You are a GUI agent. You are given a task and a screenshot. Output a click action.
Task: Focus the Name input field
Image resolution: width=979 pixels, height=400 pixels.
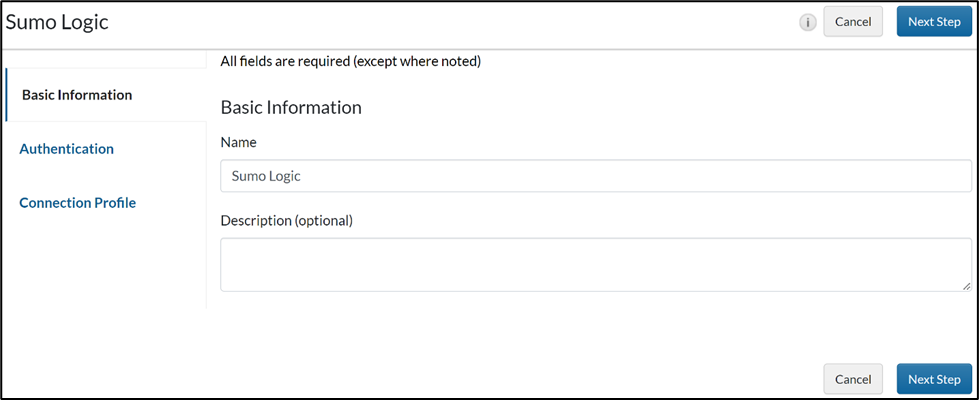pyautogui.click(x=595, y=176)
